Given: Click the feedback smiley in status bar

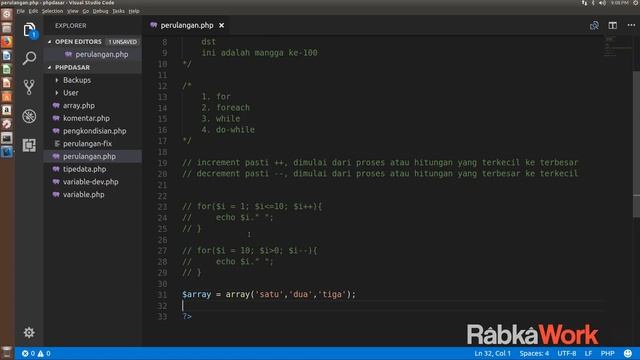Looking at the screenshot, I should (628, 353).
